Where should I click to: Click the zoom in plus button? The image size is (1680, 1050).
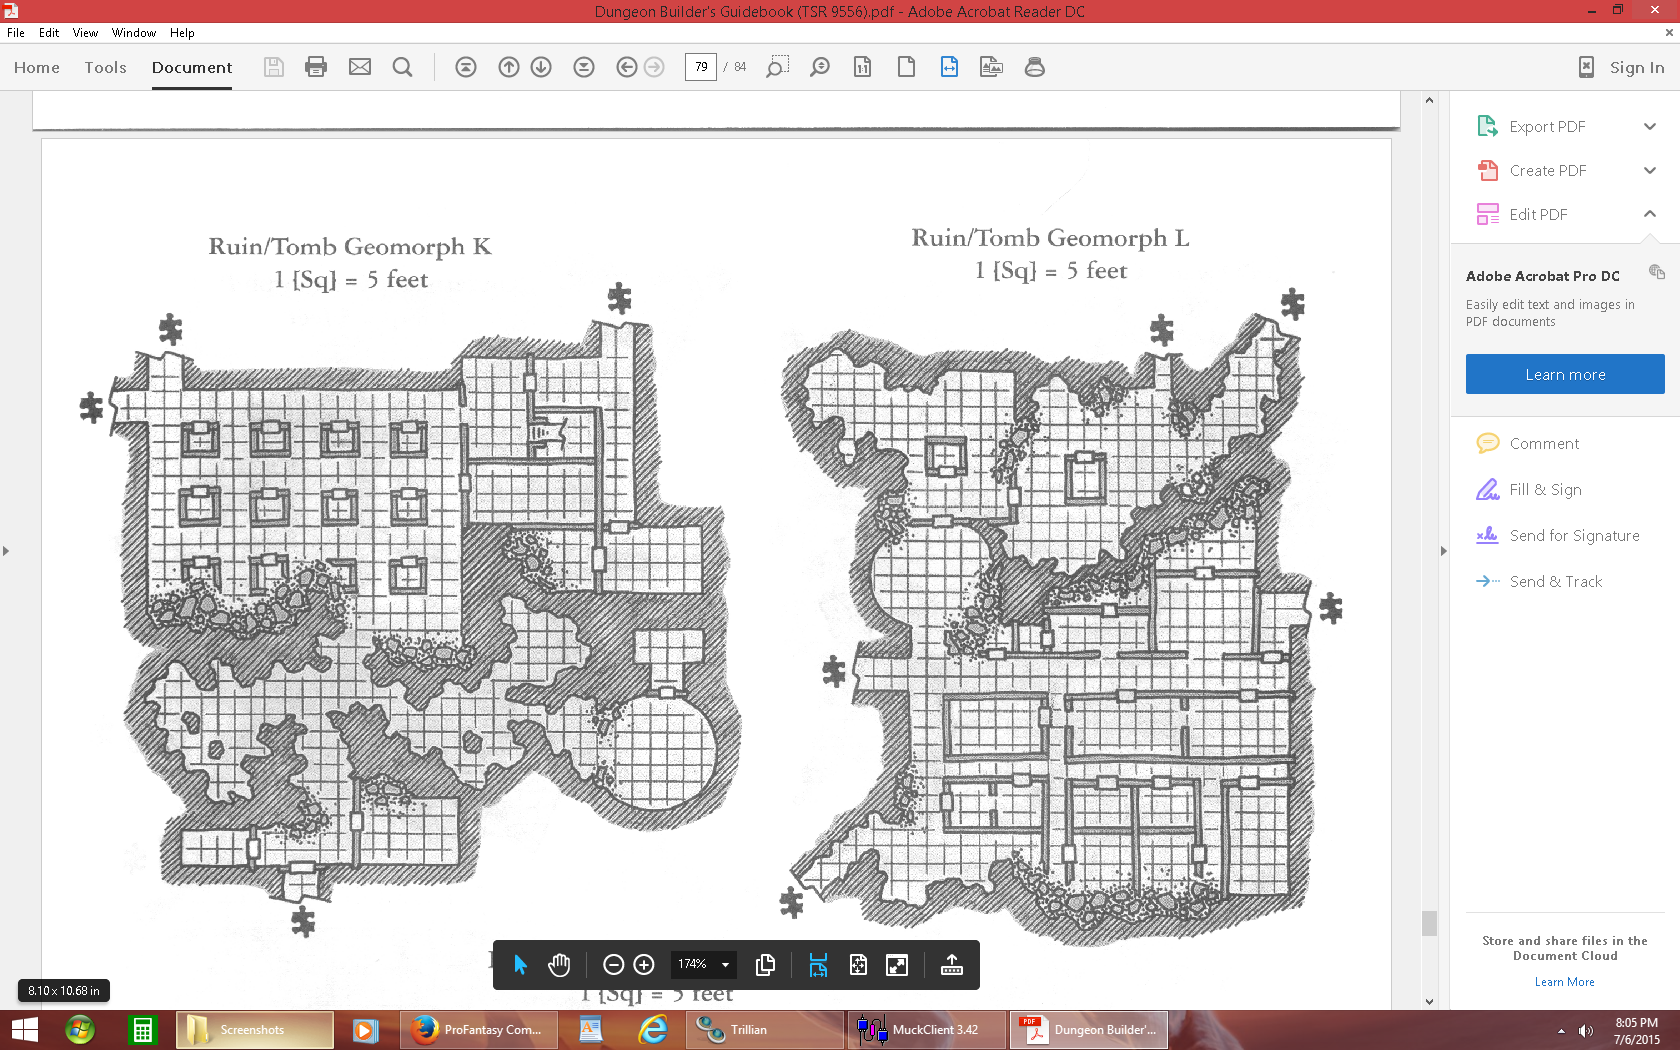coord(644,965)
